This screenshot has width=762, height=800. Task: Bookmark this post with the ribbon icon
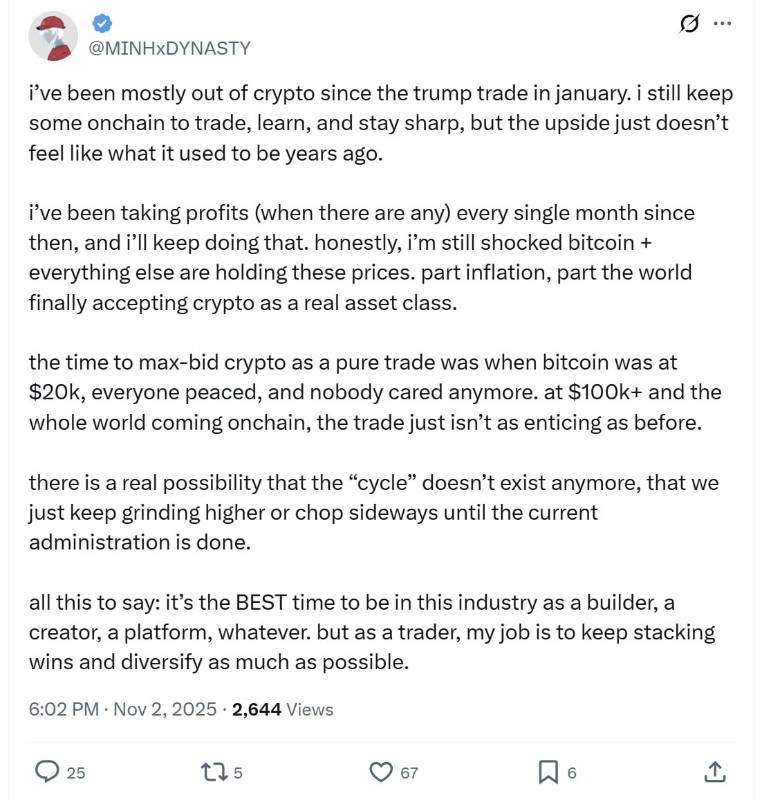pyautogui.click(x=548, y=771)
